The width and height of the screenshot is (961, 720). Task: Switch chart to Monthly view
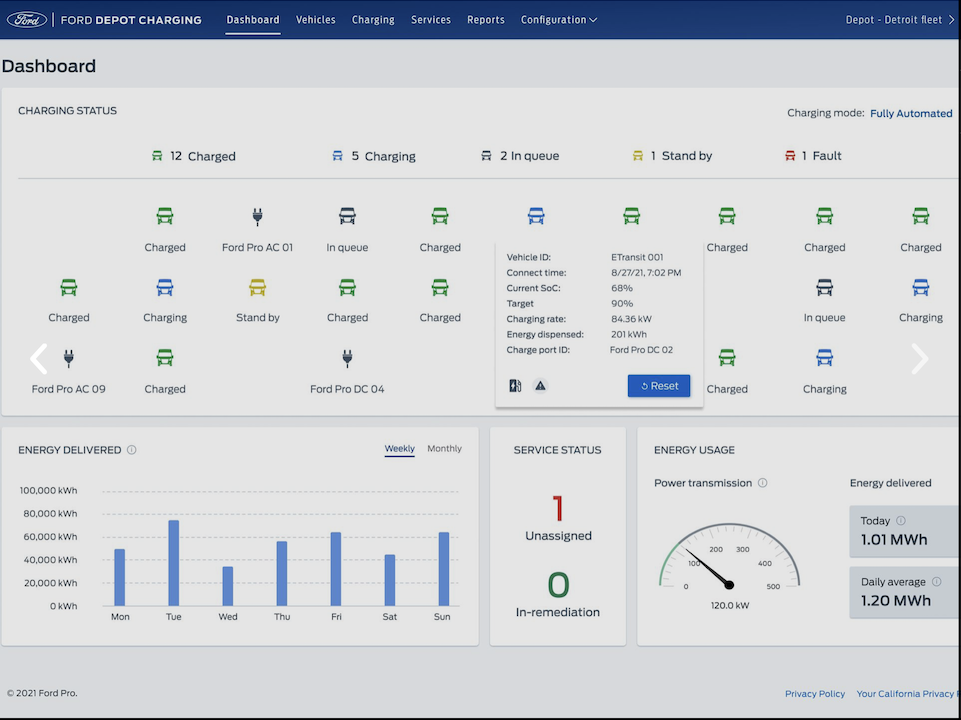point(444,449)
